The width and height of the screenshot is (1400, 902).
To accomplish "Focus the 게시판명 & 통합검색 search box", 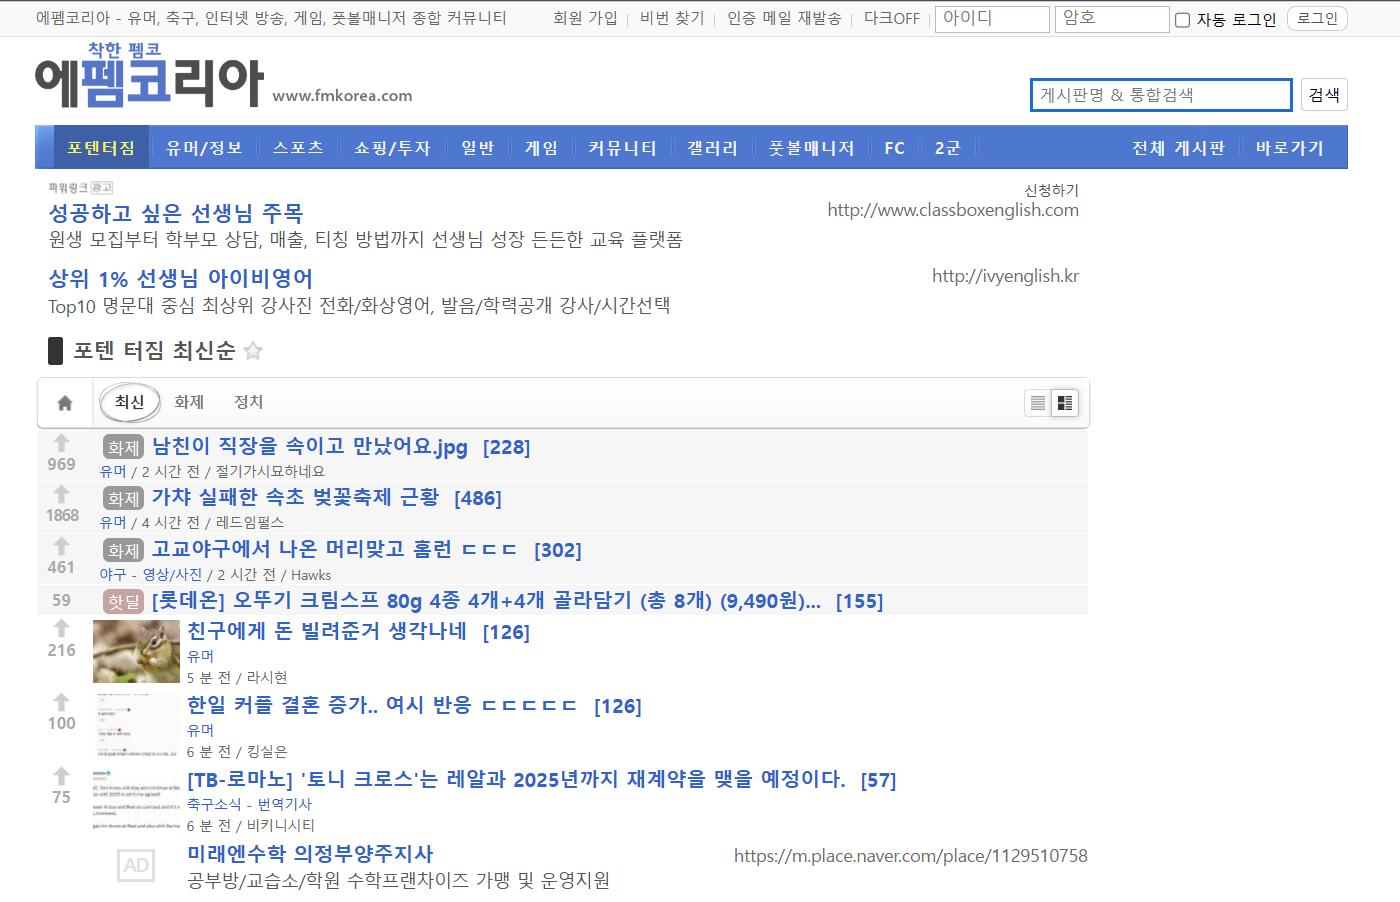I will (x=1161, y=95).
